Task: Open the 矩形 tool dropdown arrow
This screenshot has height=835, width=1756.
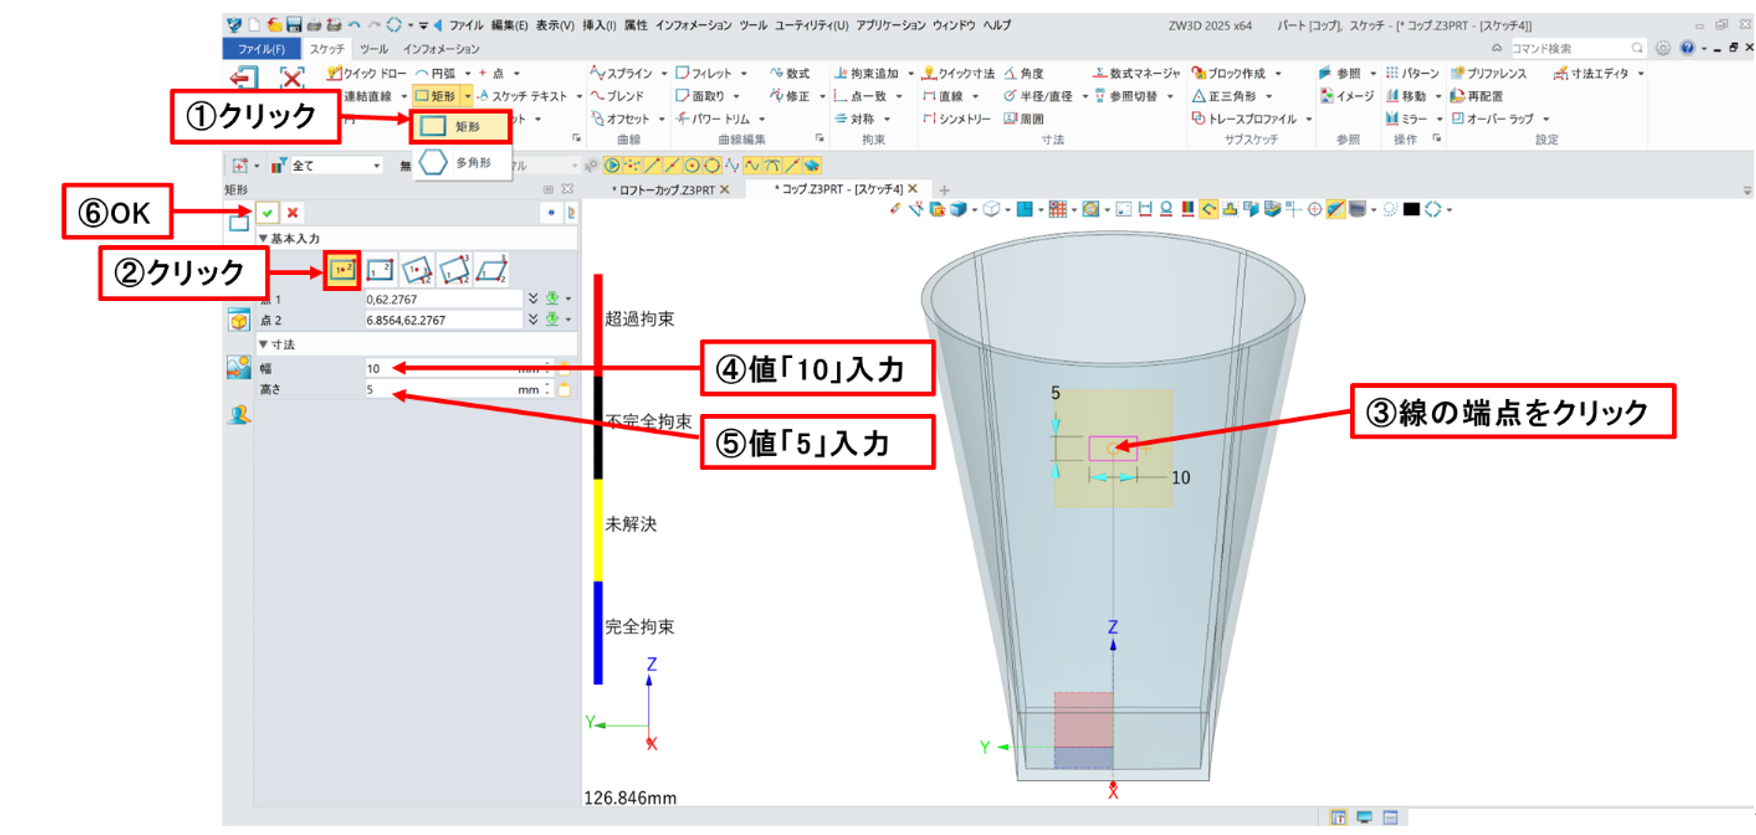Action: click(467, 96)
